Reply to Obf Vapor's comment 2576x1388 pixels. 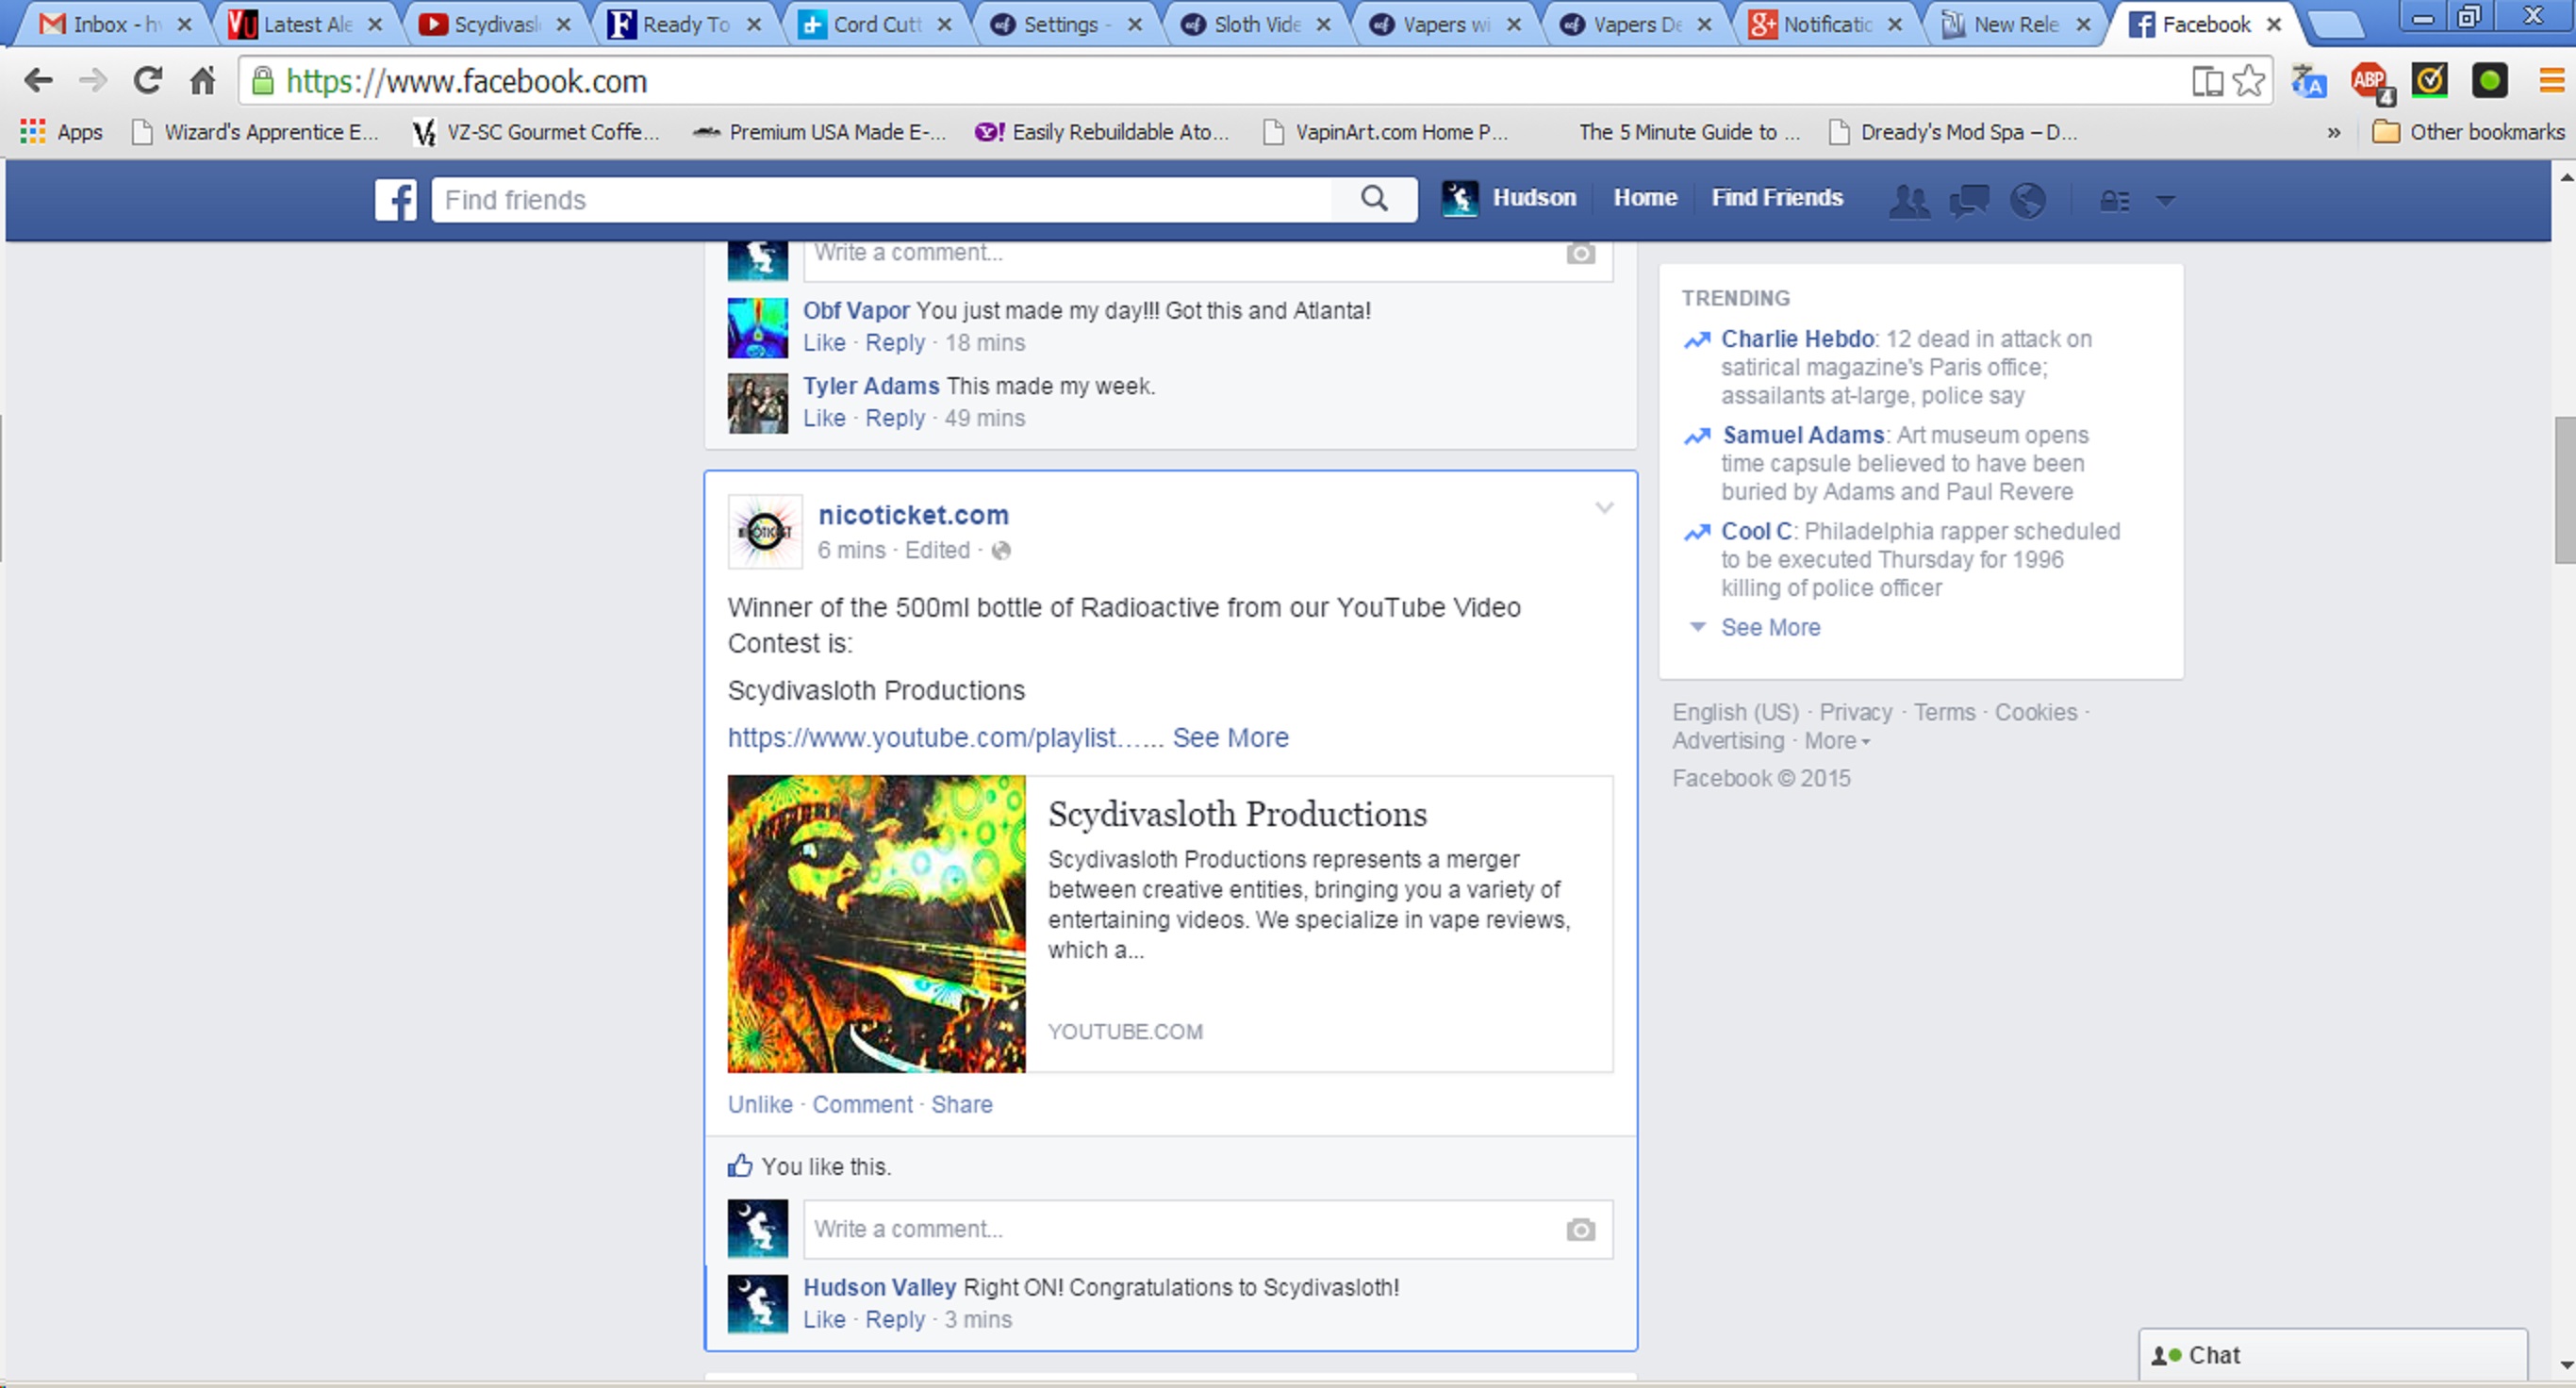pyautogui.click(x=895, y=343)
